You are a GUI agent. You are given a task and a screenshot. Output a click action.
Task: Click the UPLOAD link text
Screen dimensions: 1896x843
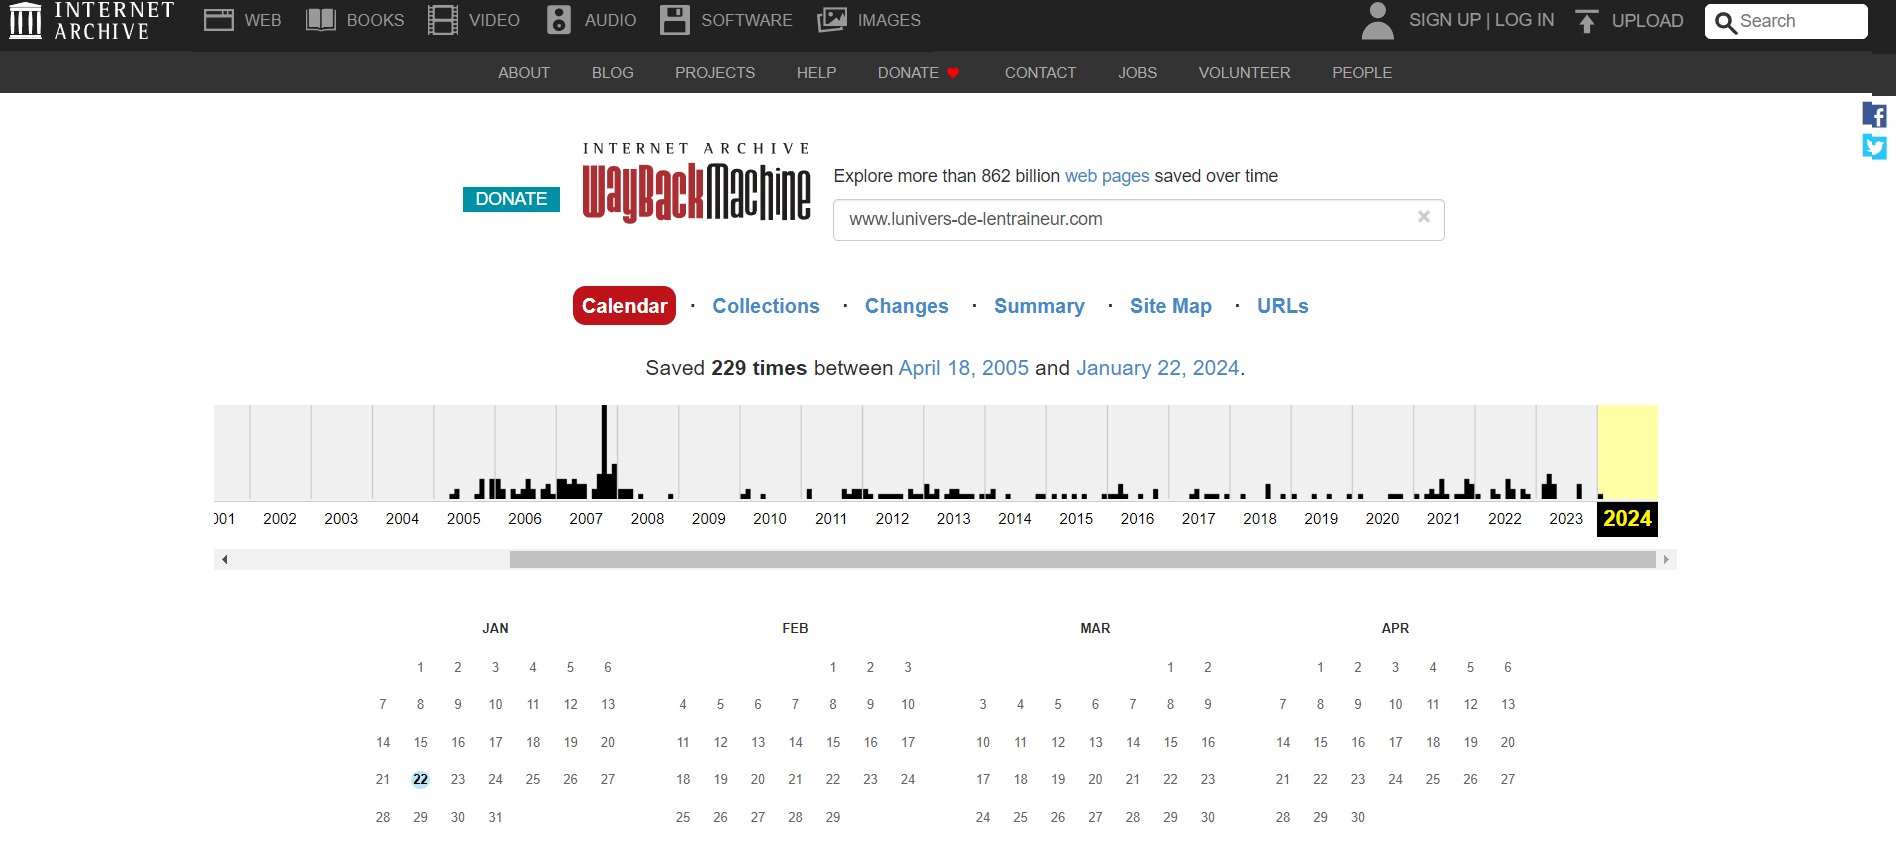point(1648,21)
